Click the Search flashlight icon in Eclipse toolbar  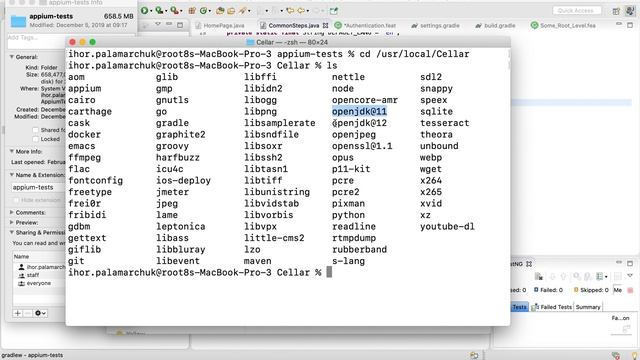(x=243, y=11)
